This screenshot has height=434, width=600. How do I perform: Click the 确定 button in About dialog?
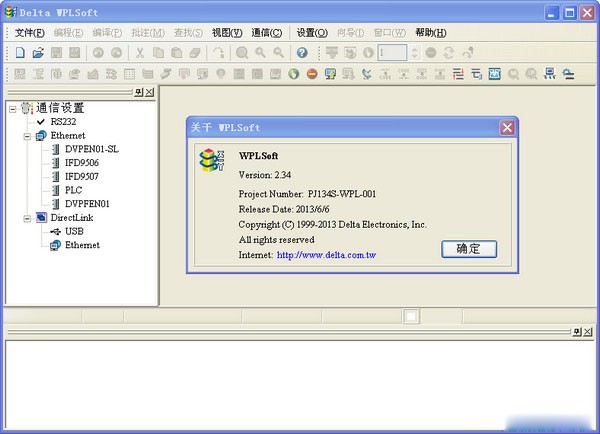click(469, 249)
